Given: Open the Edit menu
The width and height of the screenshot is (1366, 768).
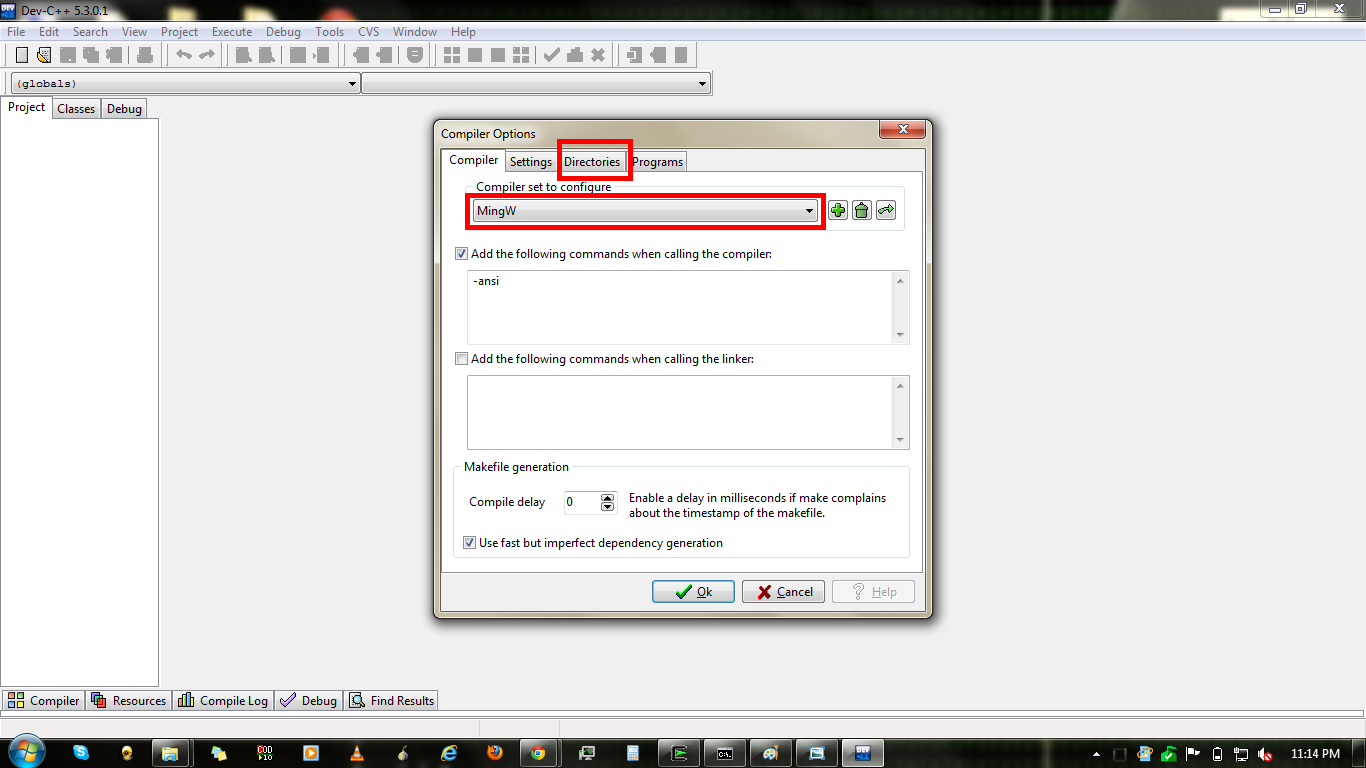Looking at the screenshot, I should (x=49, y=32).
